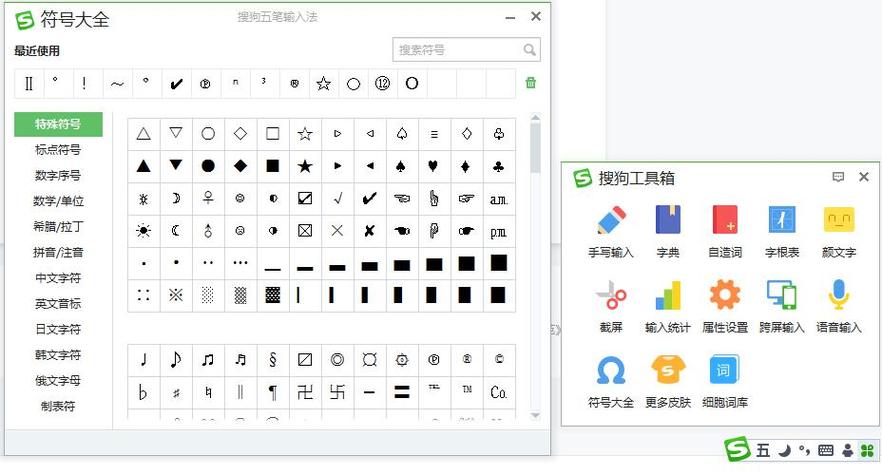The width and height of the screenshot is (882, 475).
Task: Select the 标点符号 category
Action: tap(58, 150)
